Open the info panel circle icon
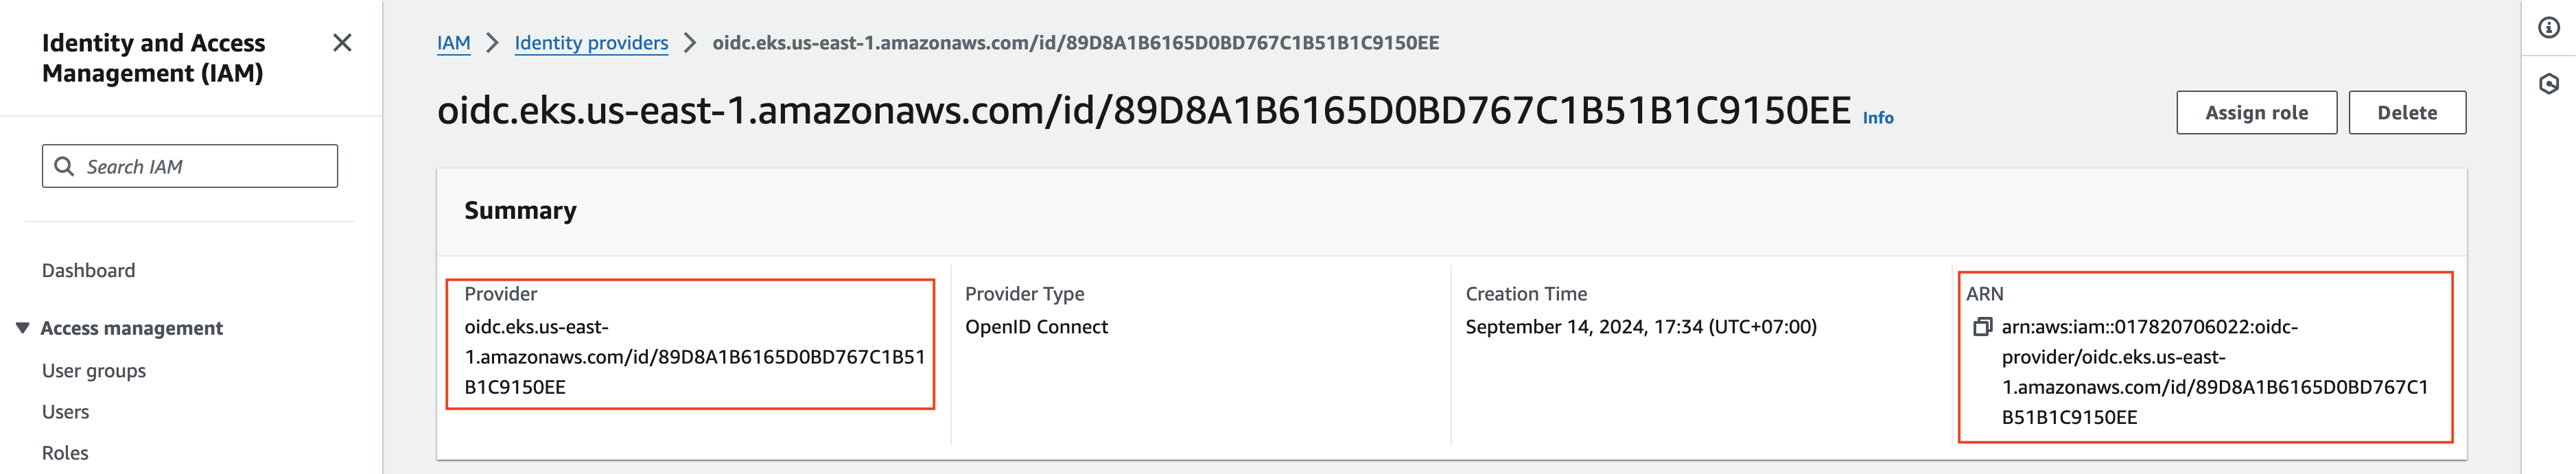Image resolution: width=2576 pixels, height=474 pixels. click(2549, 28)
